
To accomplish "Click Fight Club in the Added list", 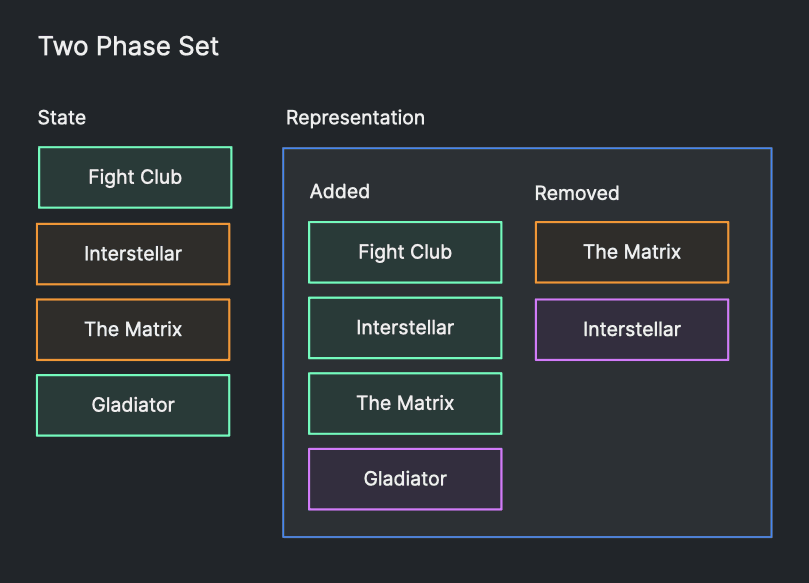I will point(405,253).
